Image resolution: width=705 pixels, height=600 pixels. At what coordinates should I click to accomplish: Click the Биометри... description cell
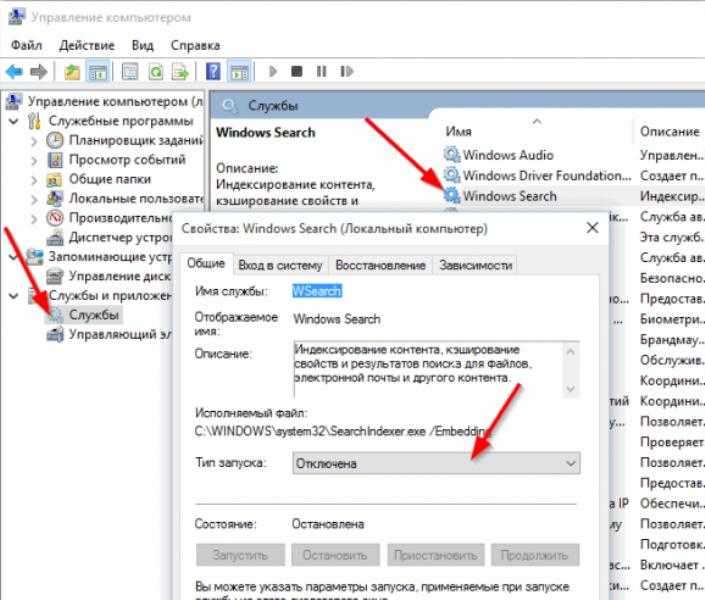[672, 319]
